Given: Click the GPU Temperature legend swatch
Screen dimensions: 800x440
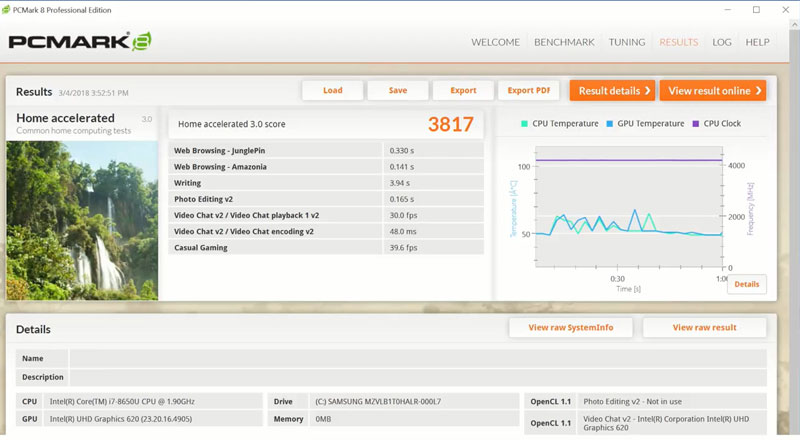Looking at the screenshot, I should tap(609, 124).
